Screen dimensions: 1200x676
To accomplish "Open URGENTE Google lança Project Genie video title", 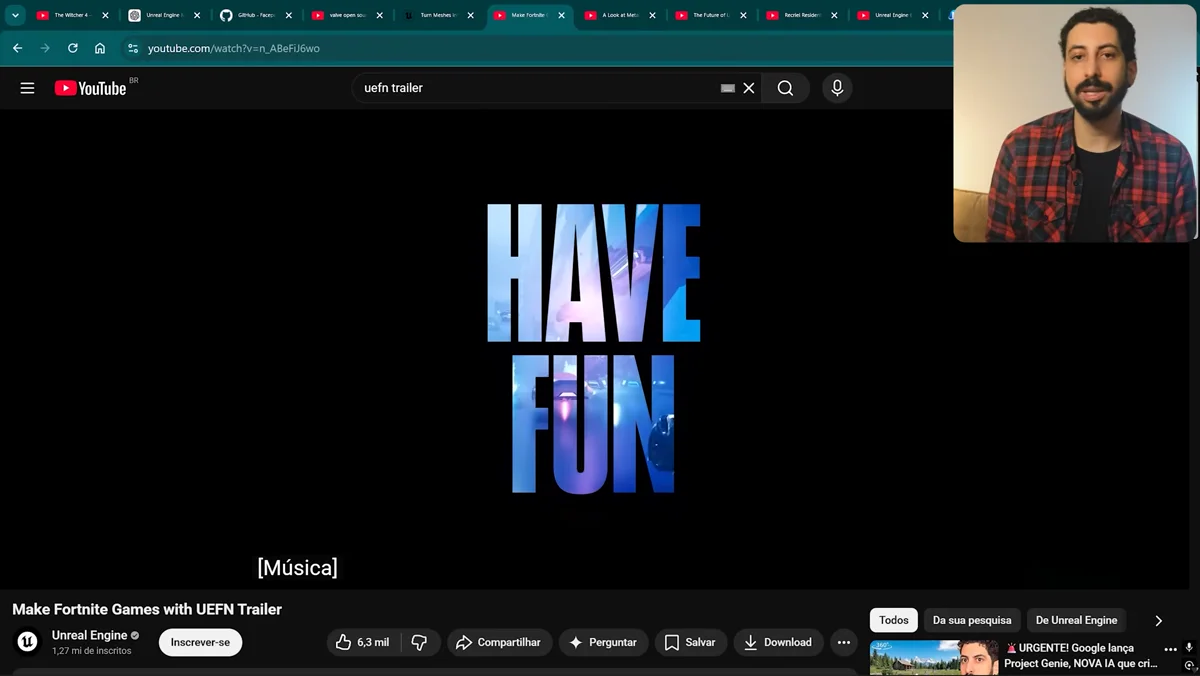I will coord(1081,656).
